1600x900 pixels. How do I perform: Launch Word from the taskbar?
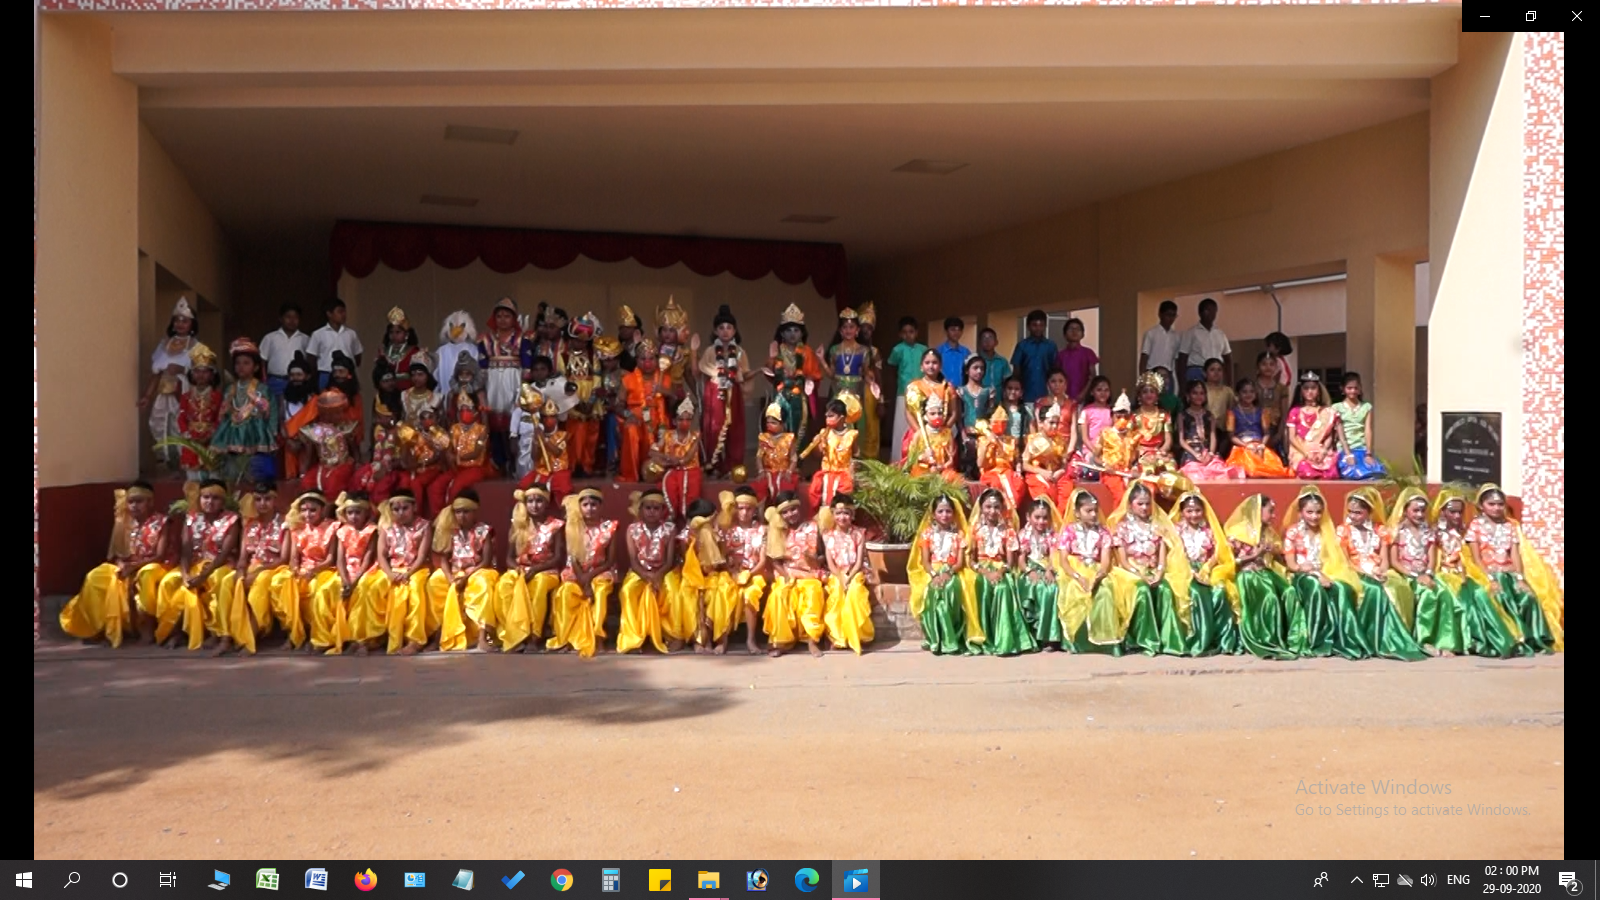(316, 880)
